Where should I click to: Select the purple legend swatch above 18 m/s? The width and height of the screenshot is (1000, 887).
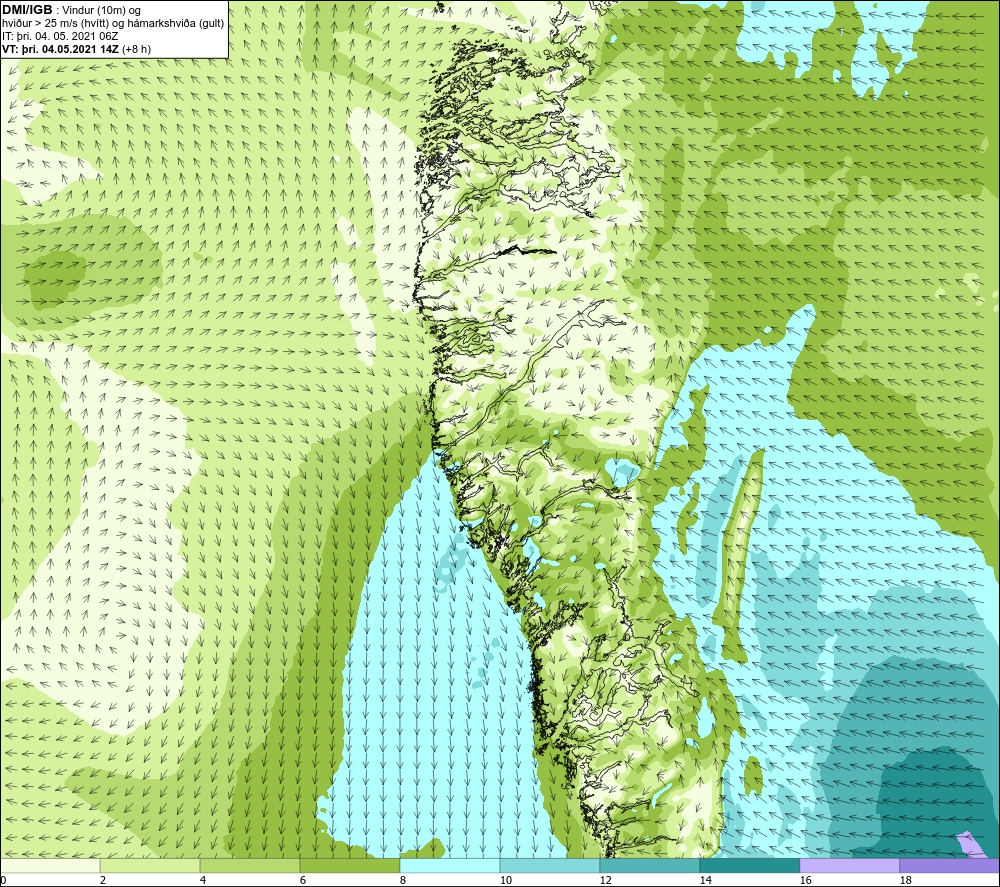click(950, 865)
